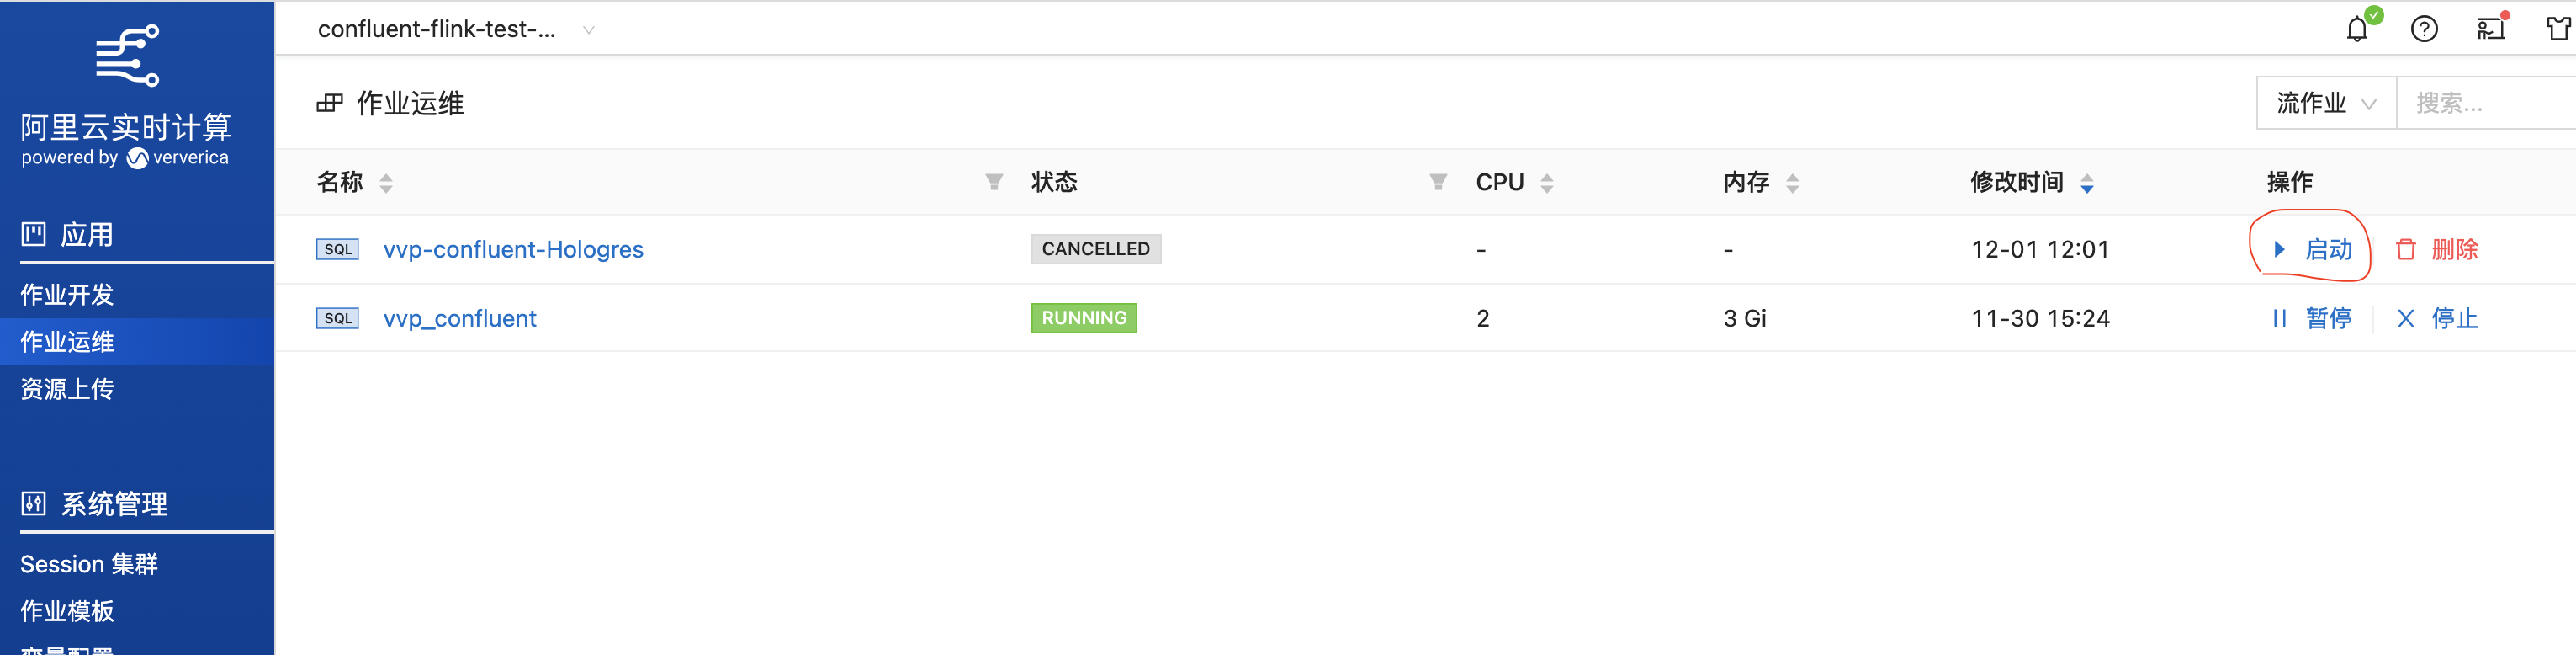Image resolution: width=2576 pixels, height=655 pixels.
Task: Start the vvp-confluent-Hologres job with 启动
Action: (x=2314, y=249)
